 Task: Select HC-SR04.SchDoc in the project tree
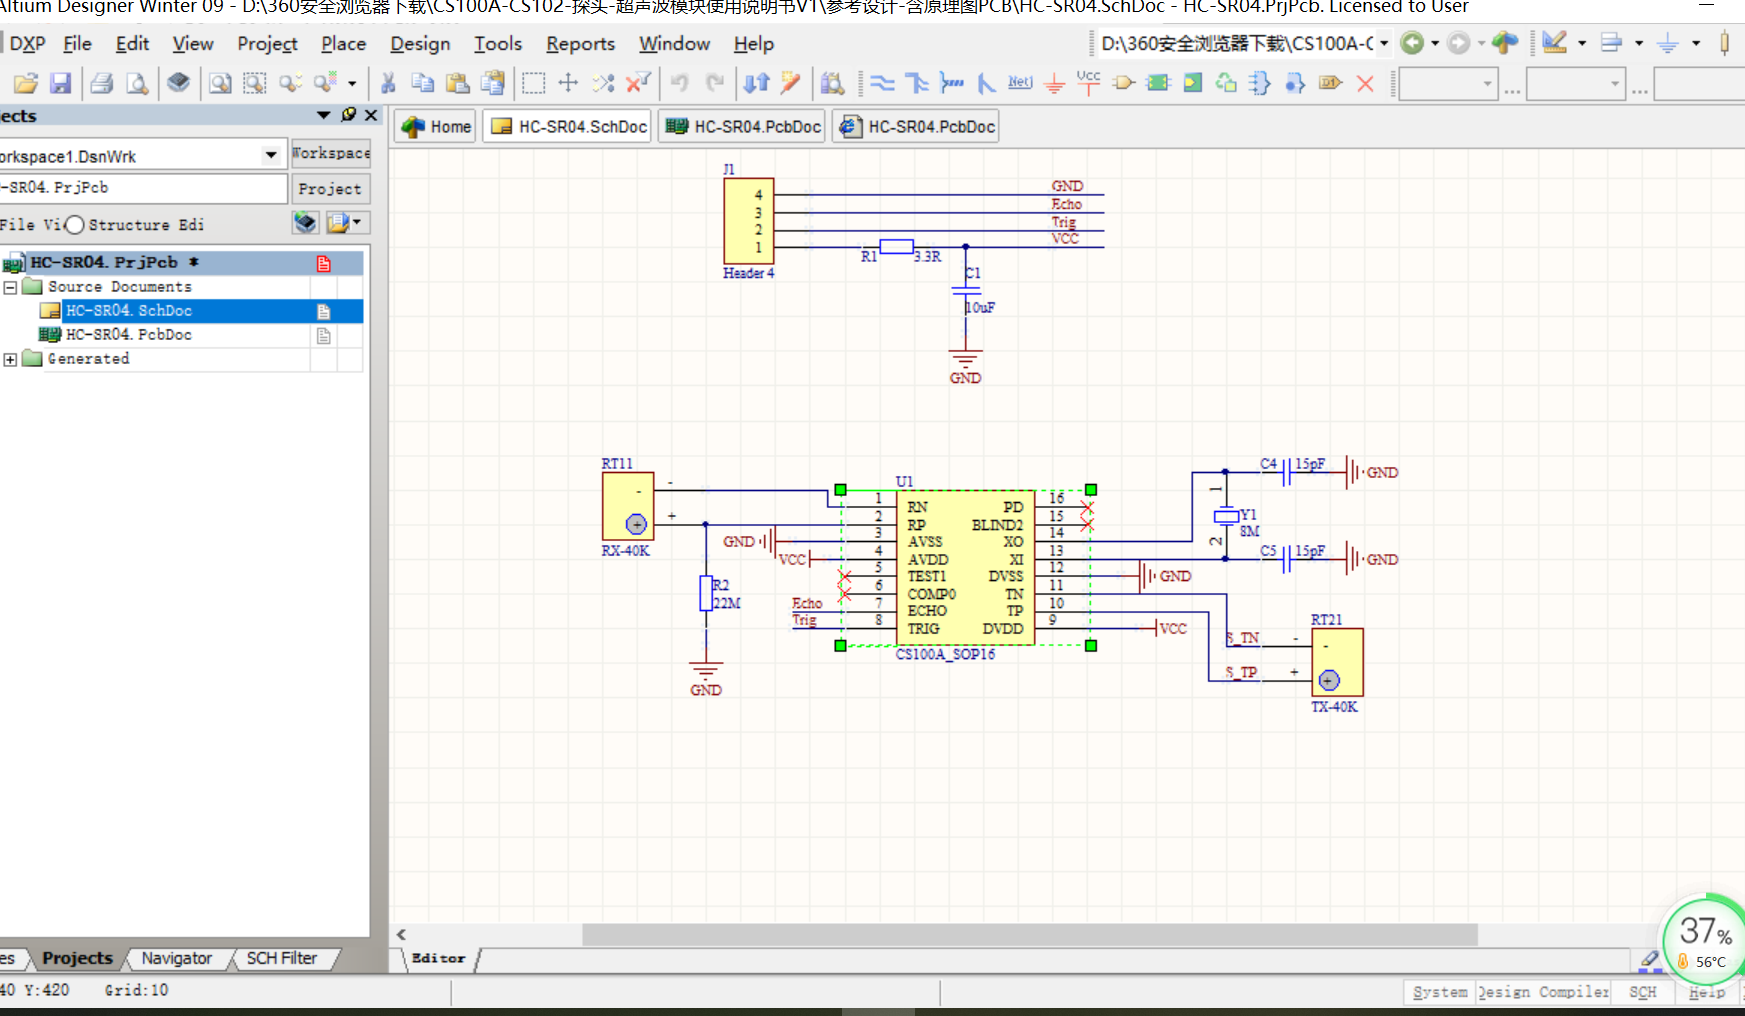coord(128,311)
